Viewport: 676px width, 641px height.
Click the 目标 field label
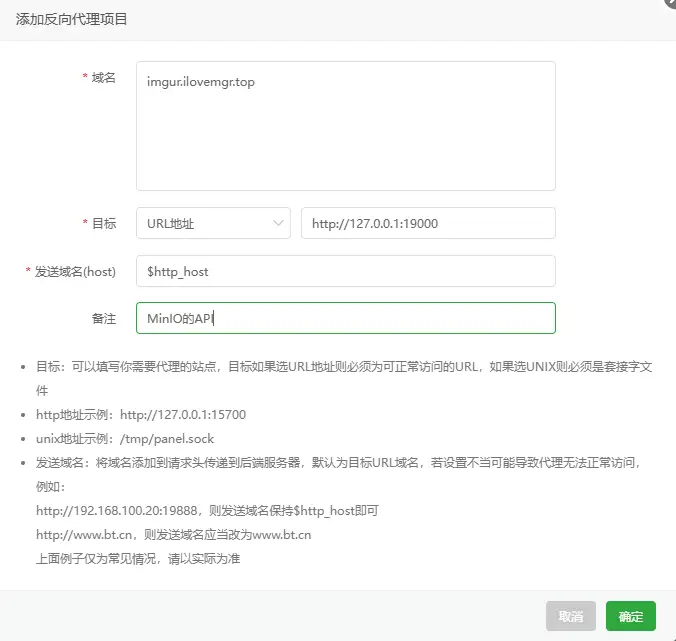tap(104, 223)
